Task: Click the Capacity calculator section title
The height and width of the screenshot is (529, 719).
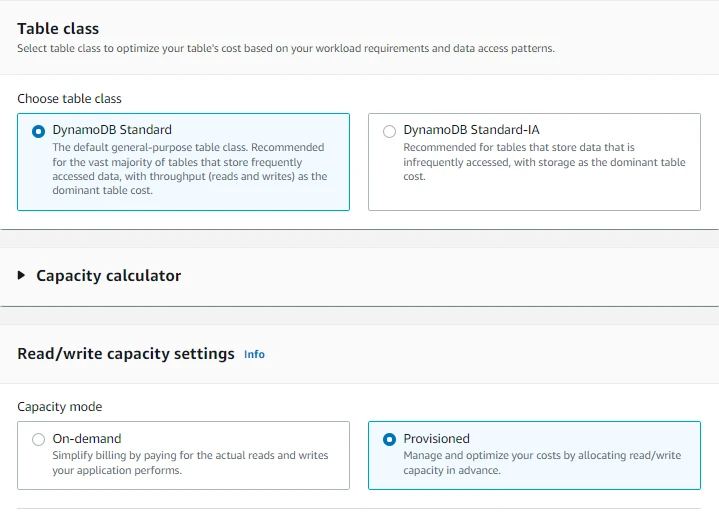Action: click(108, 275)
